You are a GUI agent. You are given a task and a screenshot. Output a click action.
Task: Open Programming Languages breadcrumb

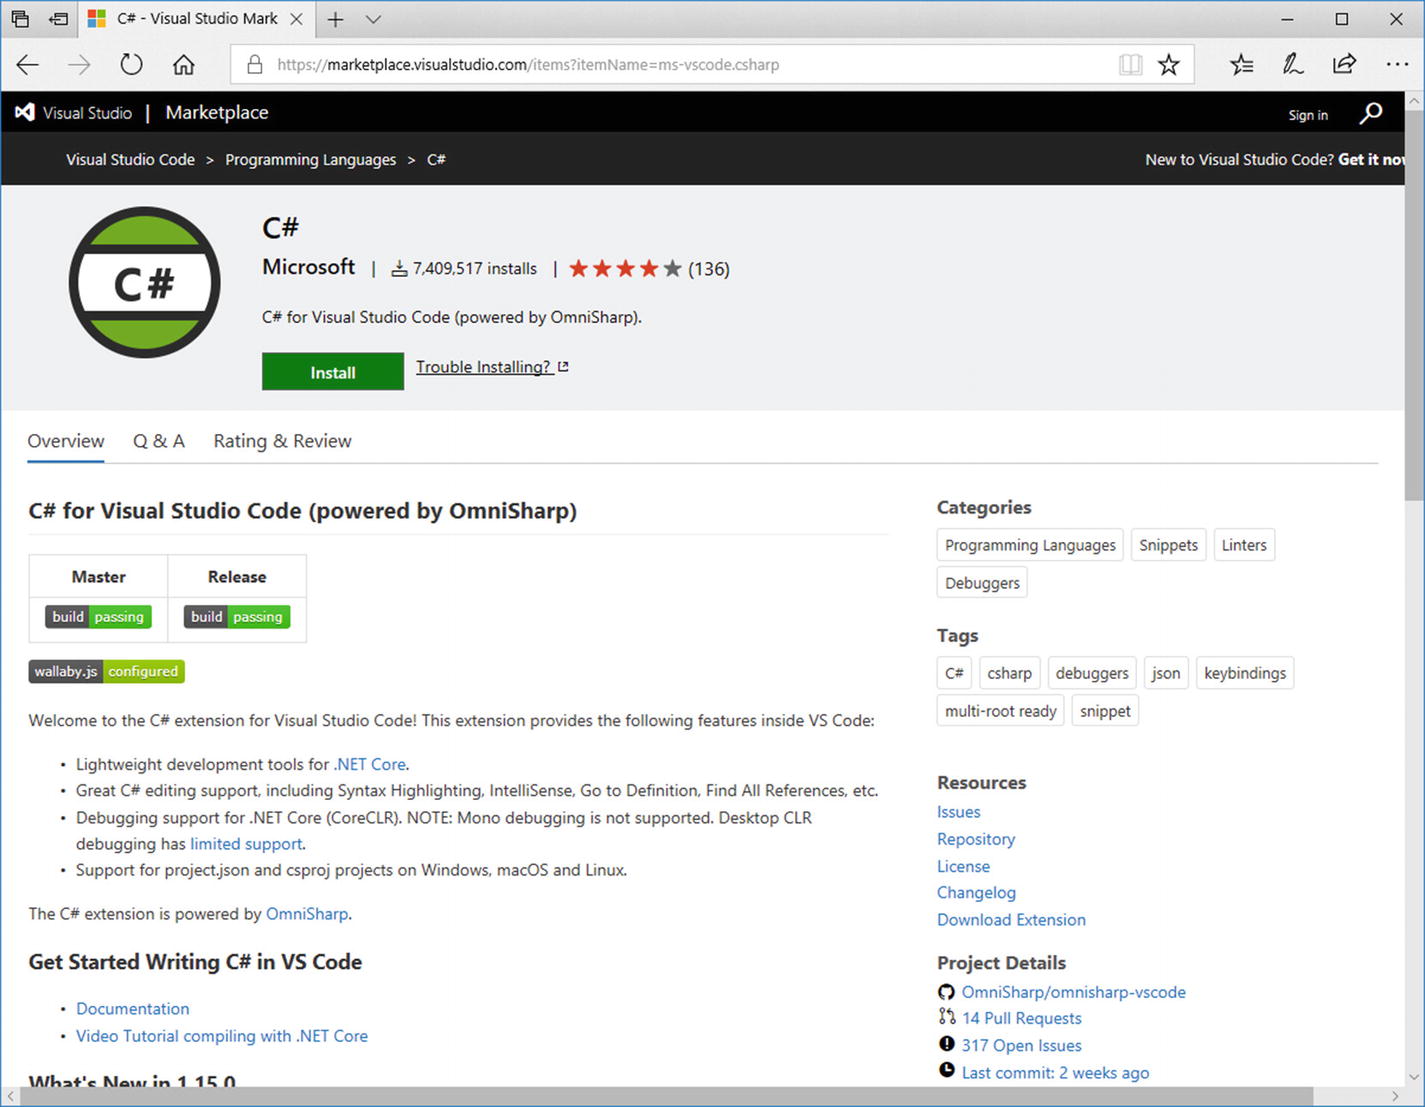311,160
